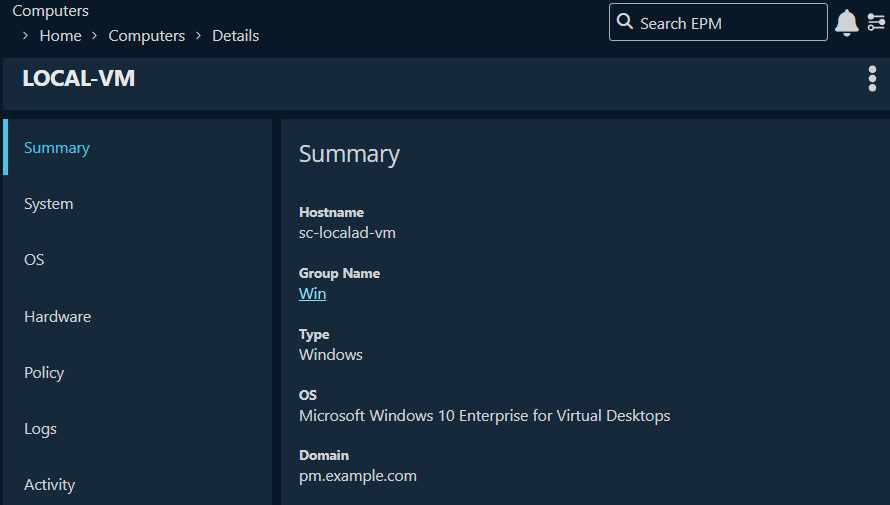
Task: Click the LOCAL-VM page title
Action: (79, 78)
